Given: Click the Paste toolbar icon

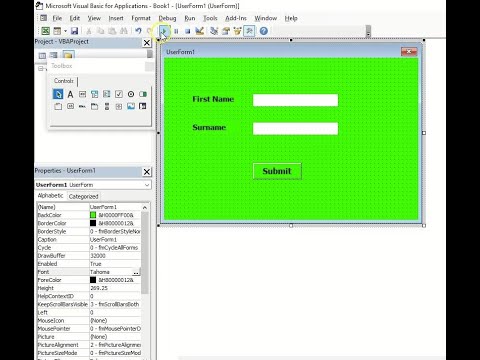Looking at the screenshot, I should coord(112,31).
